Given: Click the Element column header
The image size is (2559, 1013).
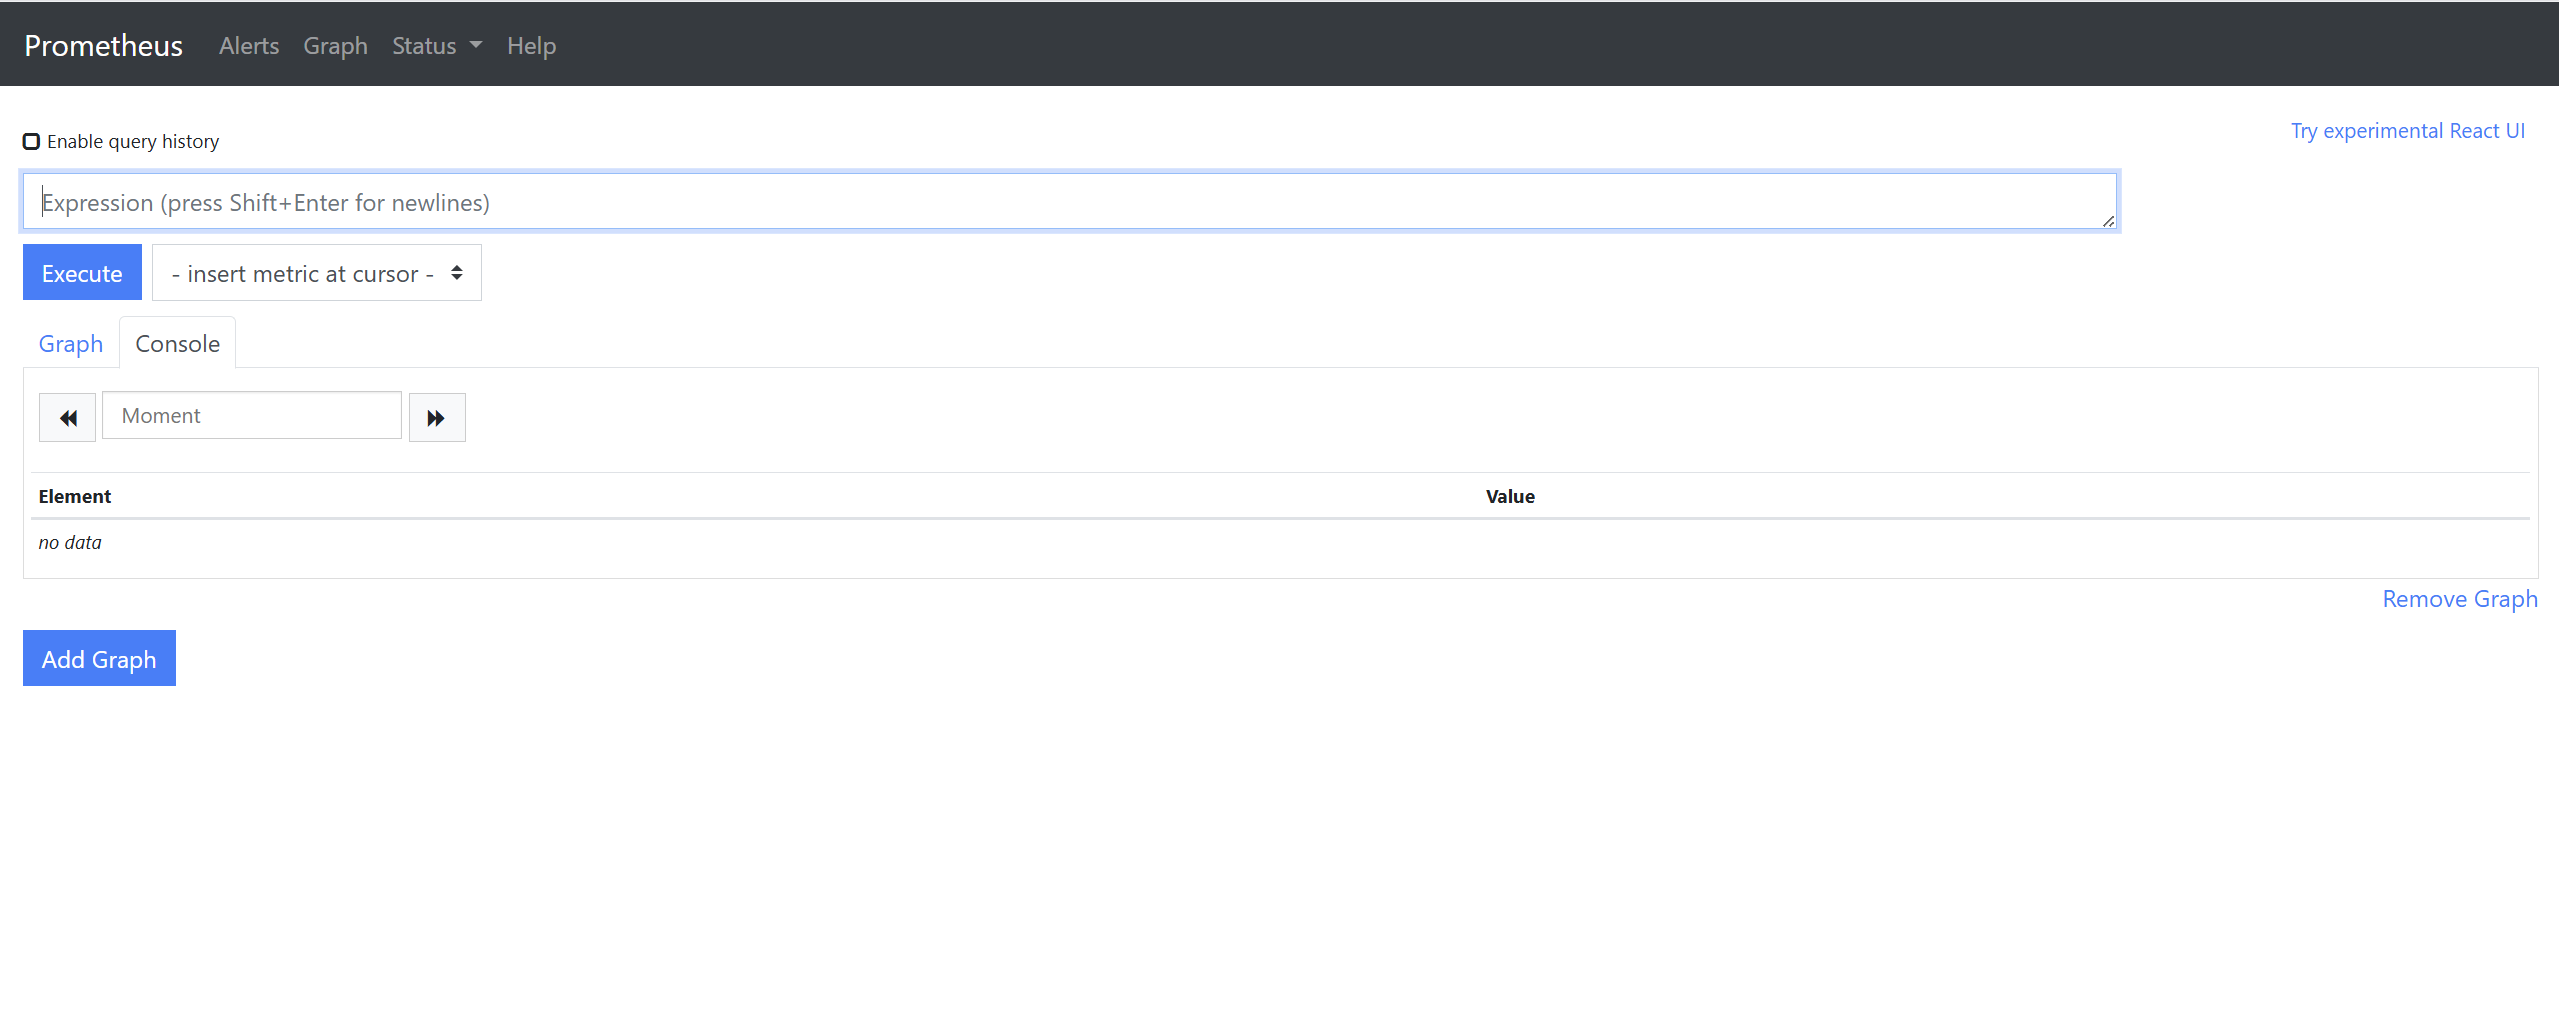Looking at the screenshot, I should 75,497.
